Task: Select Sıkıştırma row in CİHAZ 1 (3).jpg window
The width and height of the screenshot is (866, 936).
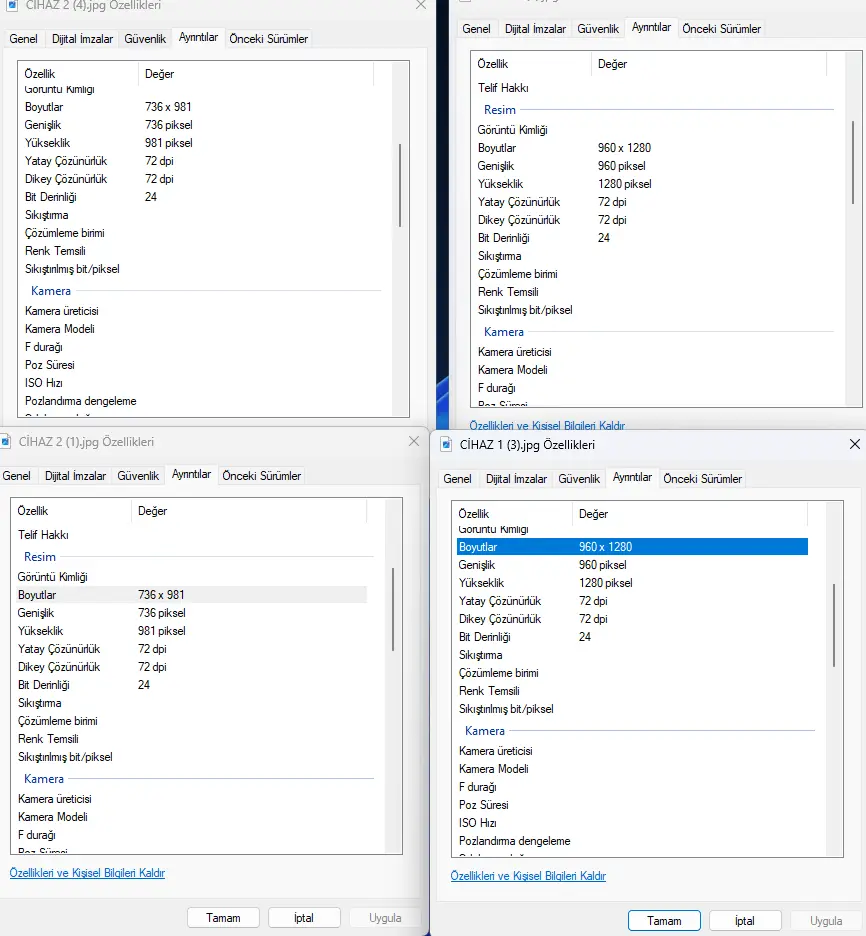Action: (x=632, y=655)
